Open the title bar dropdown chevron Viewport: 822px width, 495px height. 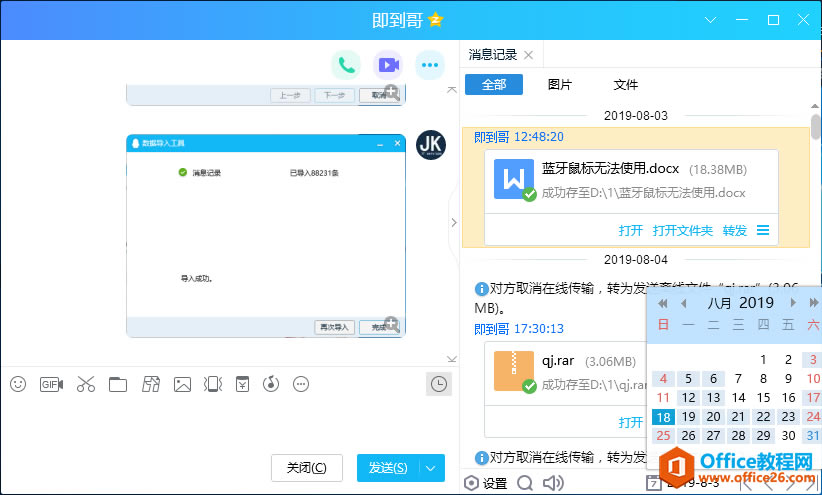click(710, 20)
